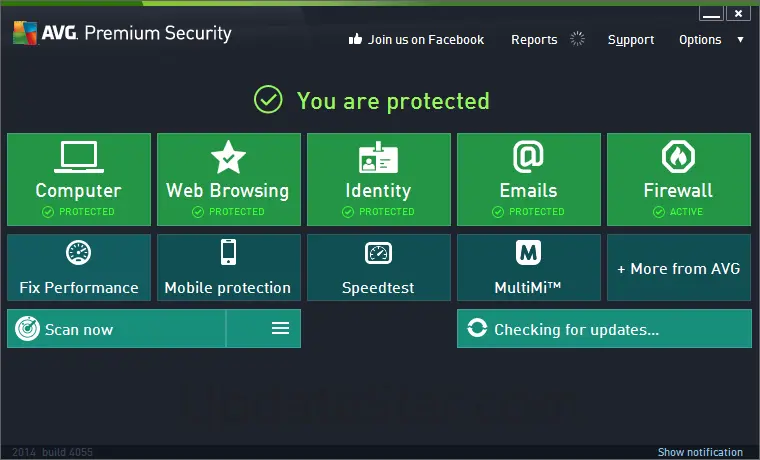Image resolution: width=760 pixels, height=460 pixels.
Task: Open the MultiMi M icon
Action: [x=528, y=253]
